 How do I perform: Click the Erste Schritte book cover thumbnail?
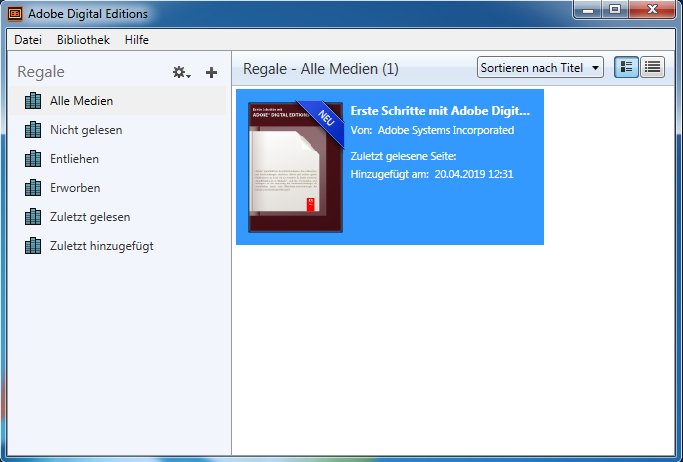(295, 167)
